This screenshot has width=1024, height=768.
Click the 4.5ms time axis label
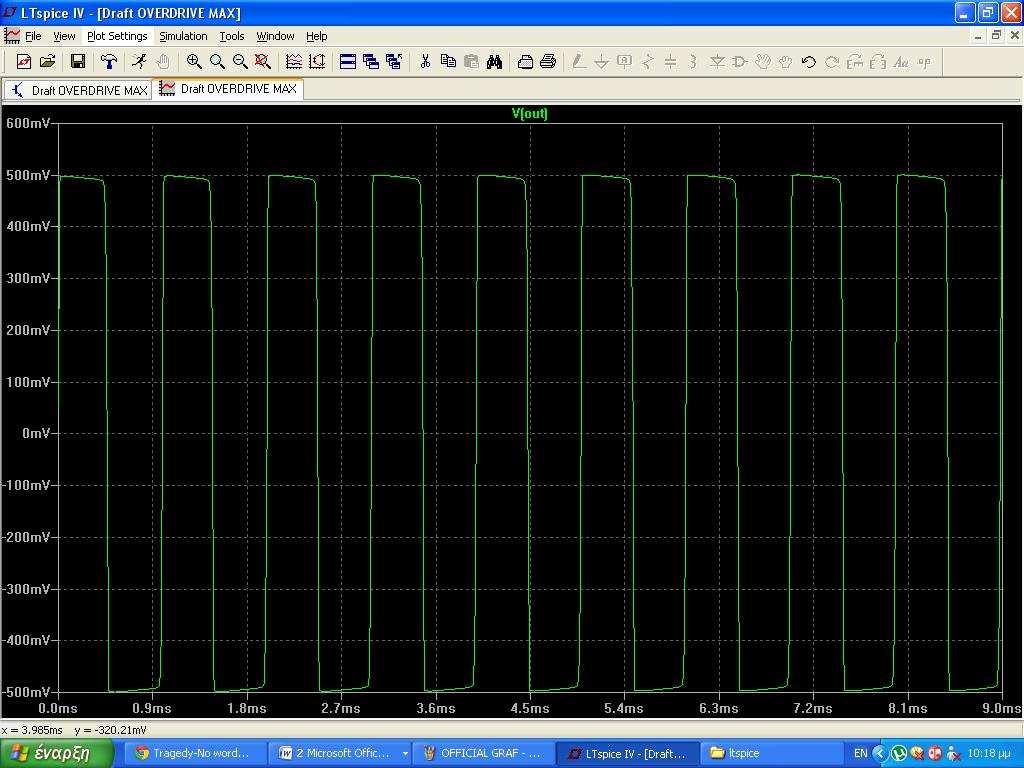point(530,708)
